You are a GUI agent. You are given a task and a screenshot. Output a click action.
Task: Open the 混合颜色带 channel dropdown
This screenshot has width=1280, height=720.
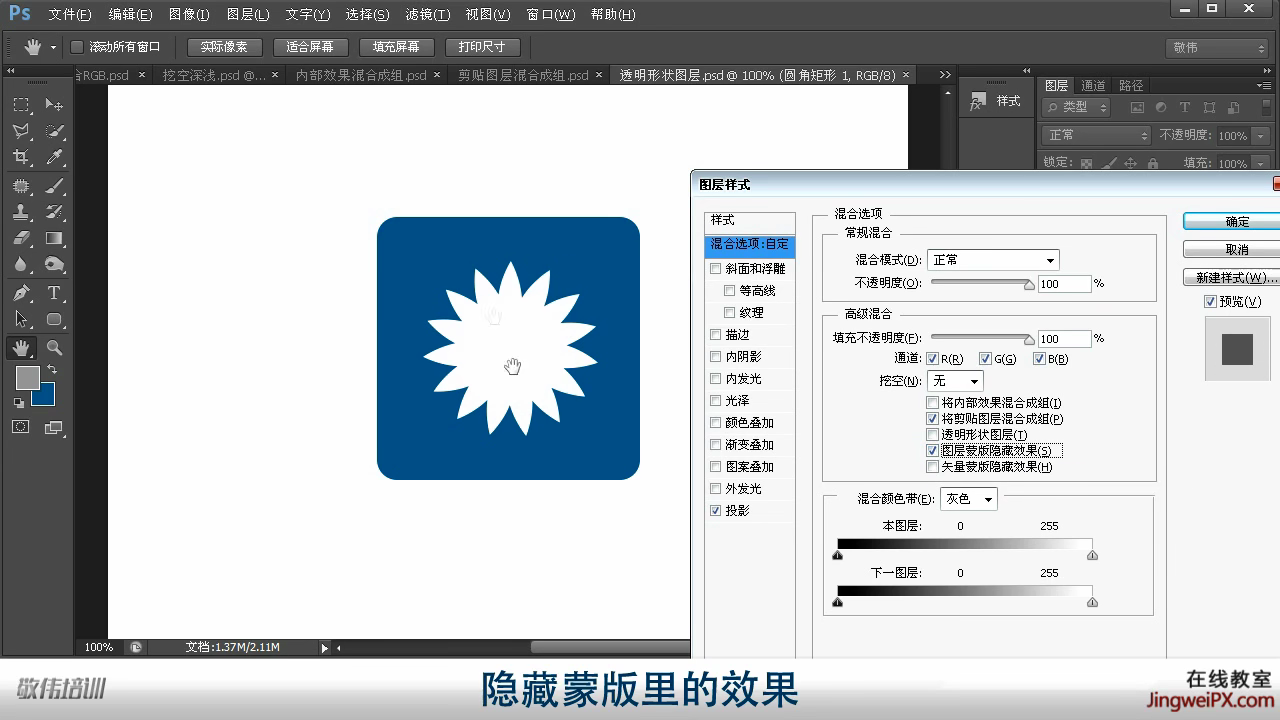click(x=968, y=499)
